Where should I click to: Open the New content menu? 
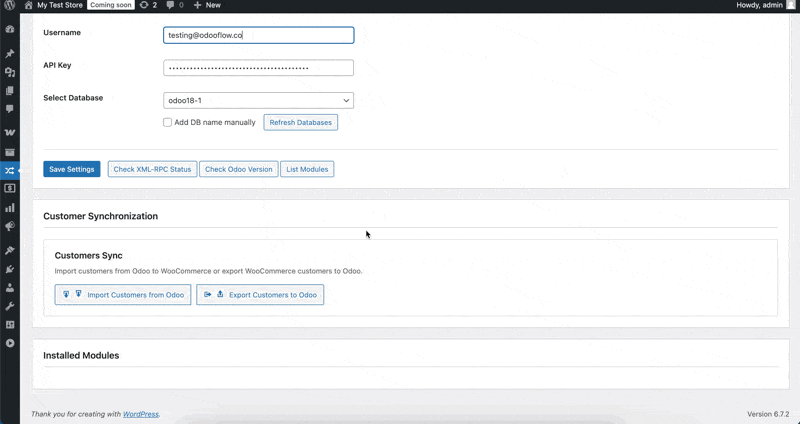pyautogui.click(x=207, y=5)
